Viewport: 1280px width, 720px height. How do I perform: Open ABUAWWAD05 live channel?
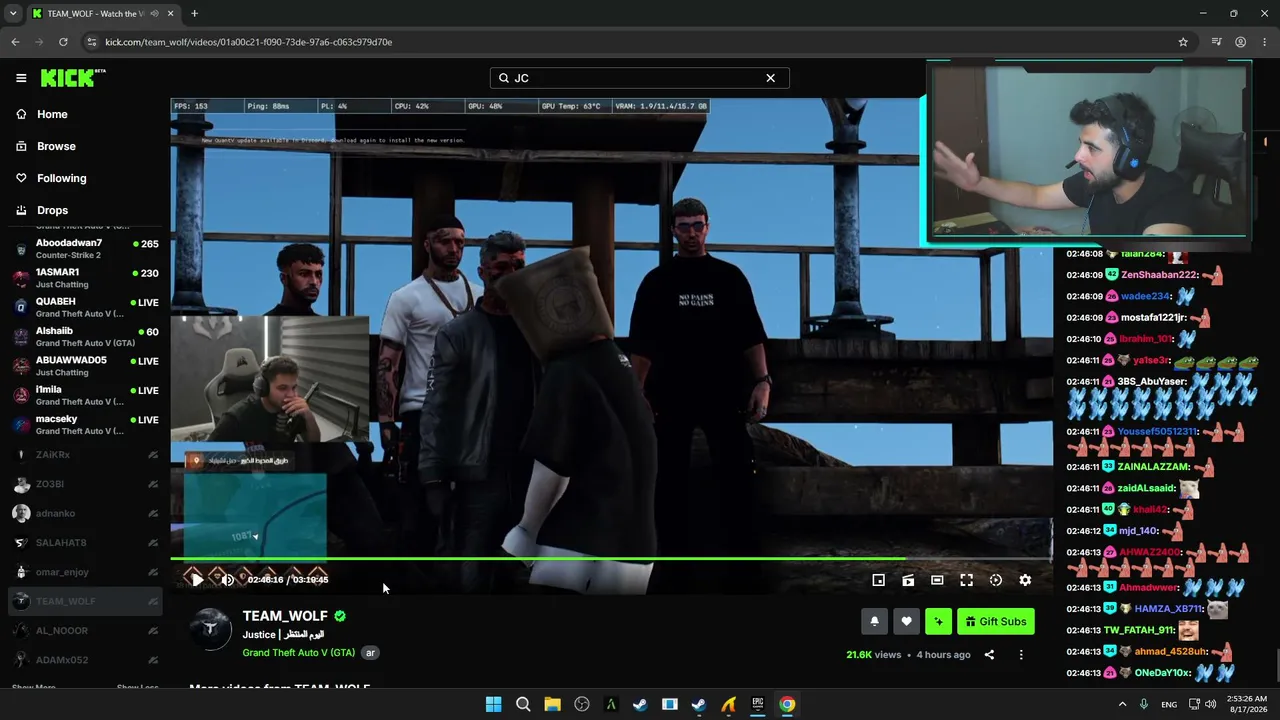click(x=85, y=366)
